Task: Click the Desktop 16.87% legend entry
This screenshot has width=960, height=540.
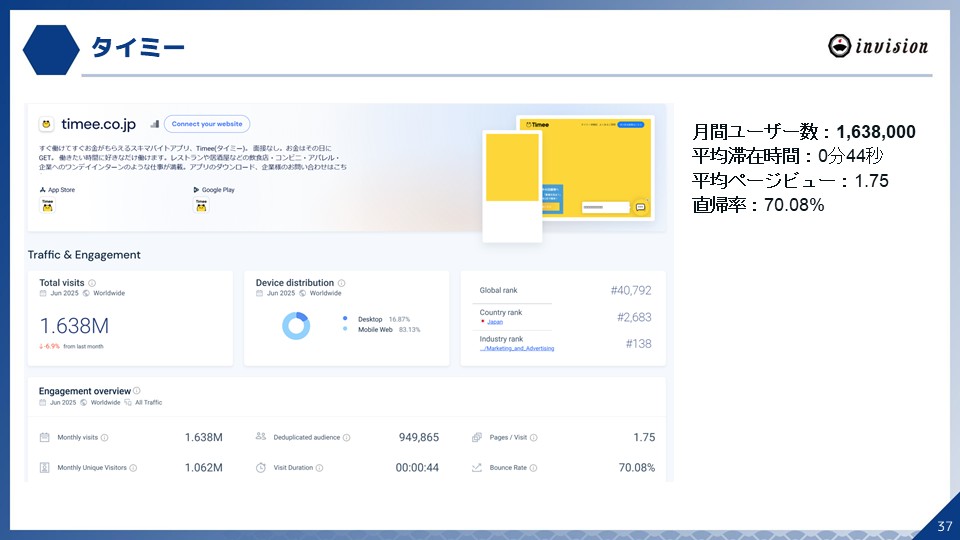Action: pos(376,319)
